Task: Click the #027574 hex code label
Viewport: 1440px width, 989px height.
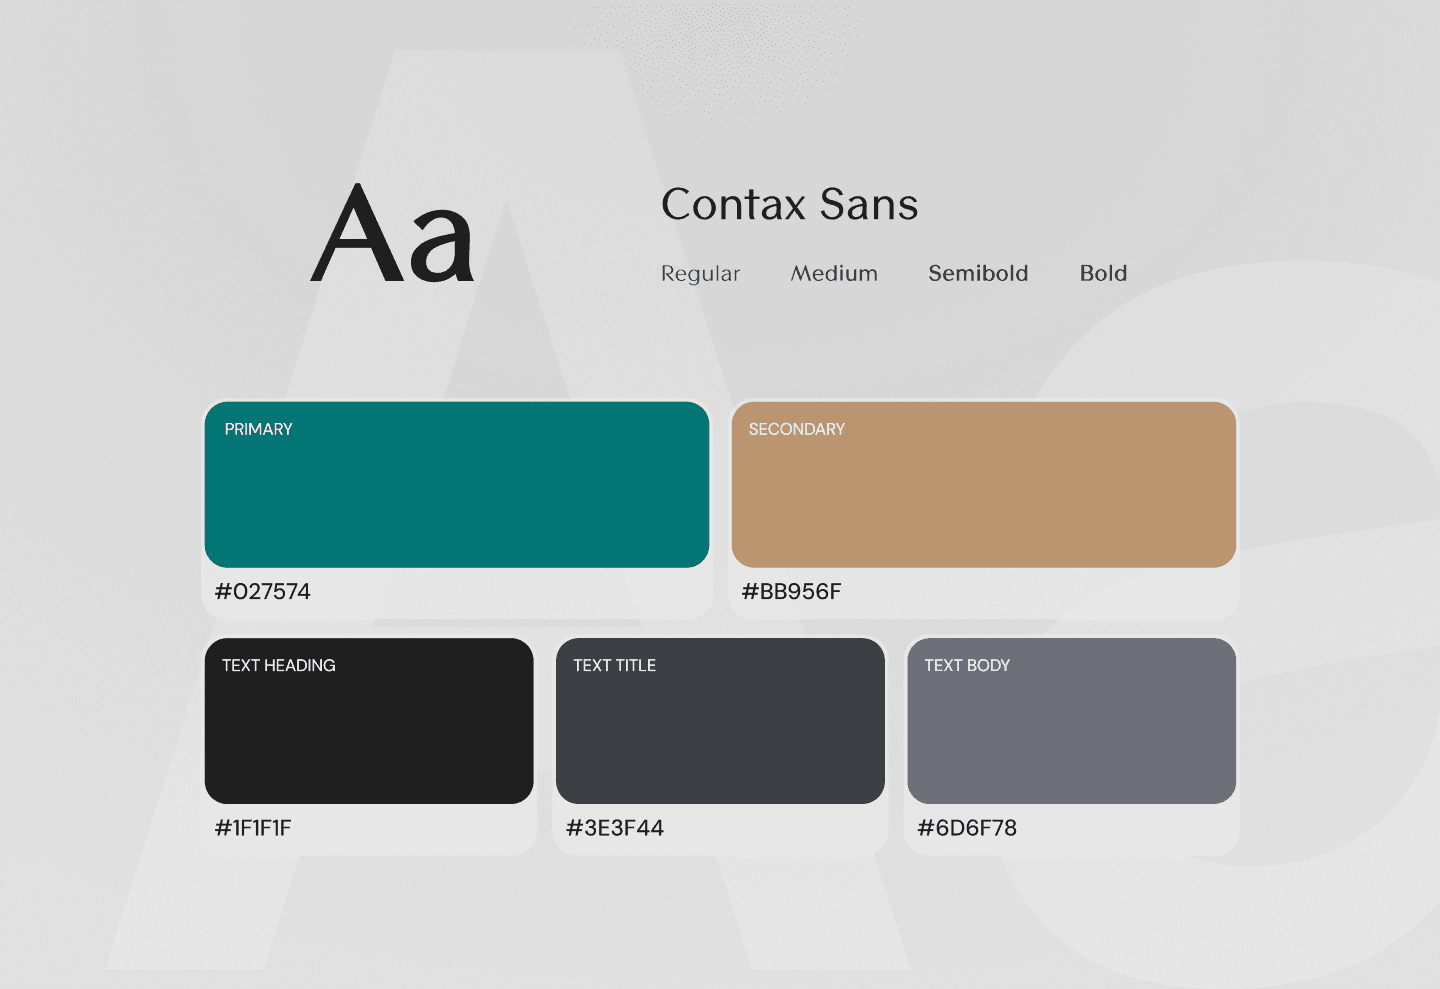Action: coord(265,591)
